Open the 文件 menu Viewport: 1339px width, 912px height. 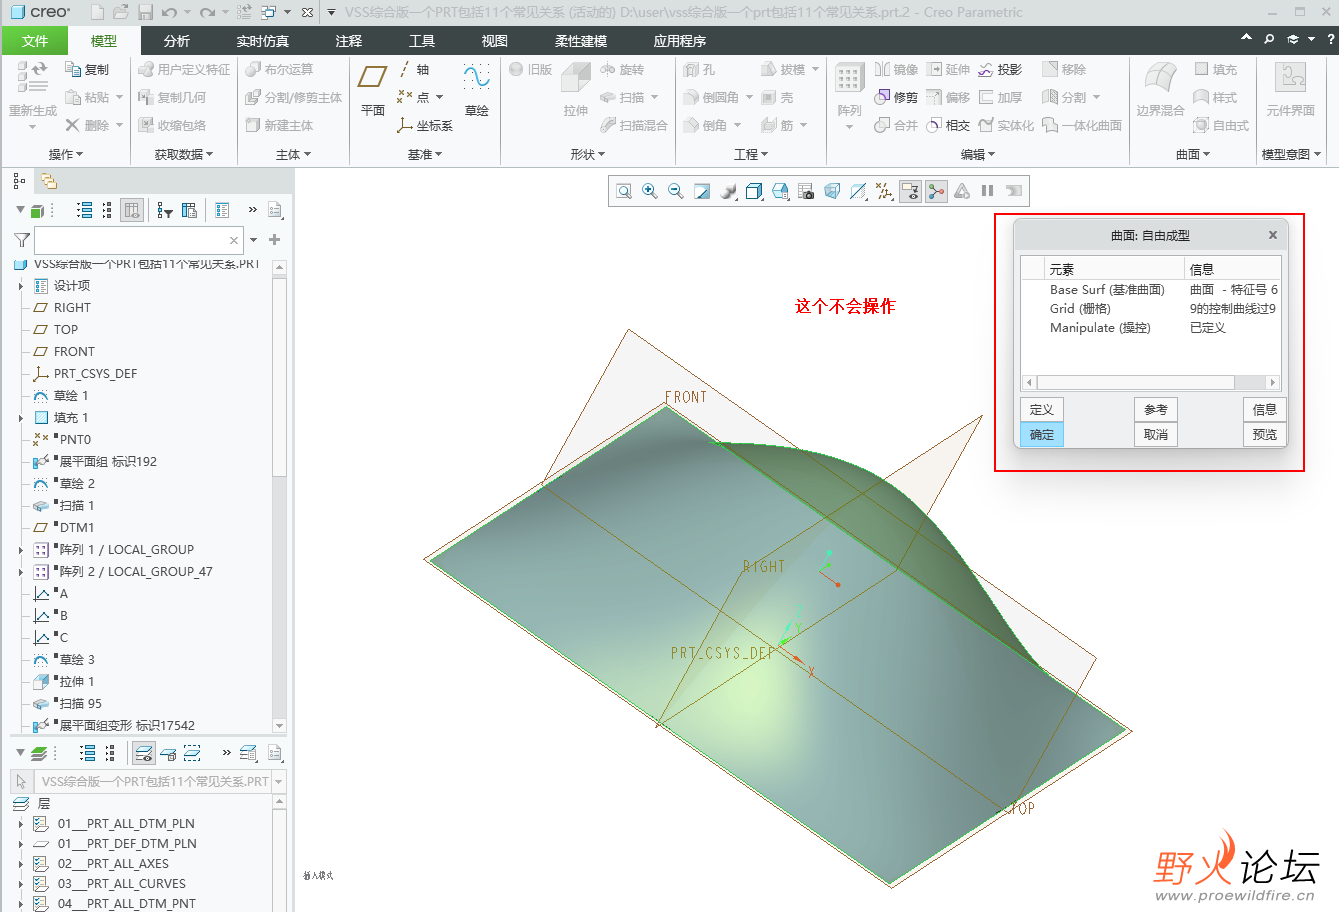(35, 41)
